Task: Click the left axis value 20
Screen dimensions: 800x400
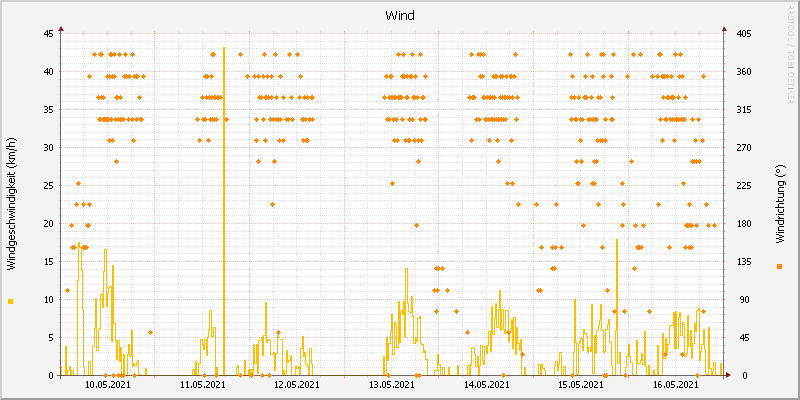Action: tap(48, 224)
